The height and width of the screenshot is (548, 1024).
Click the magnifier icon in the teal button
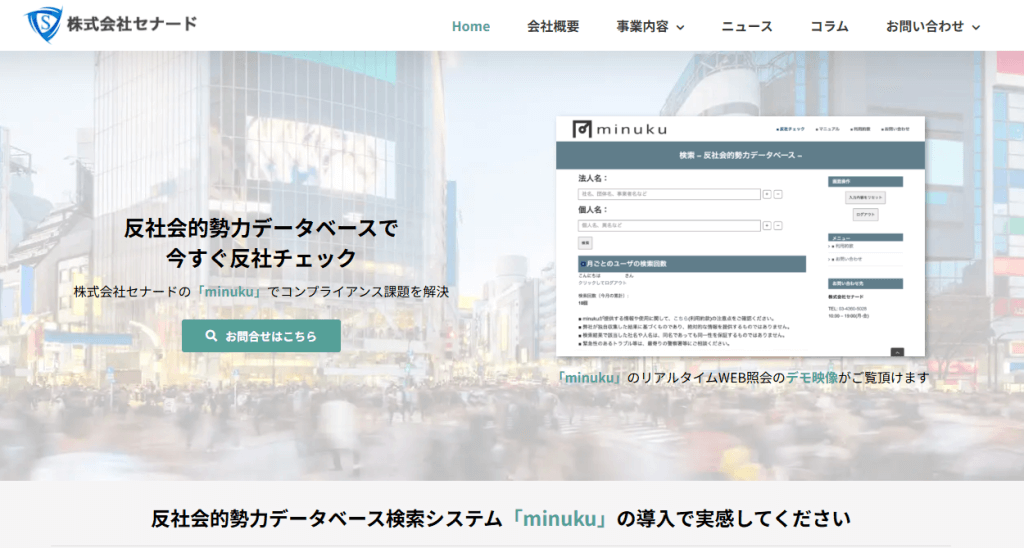pos(211,336)
